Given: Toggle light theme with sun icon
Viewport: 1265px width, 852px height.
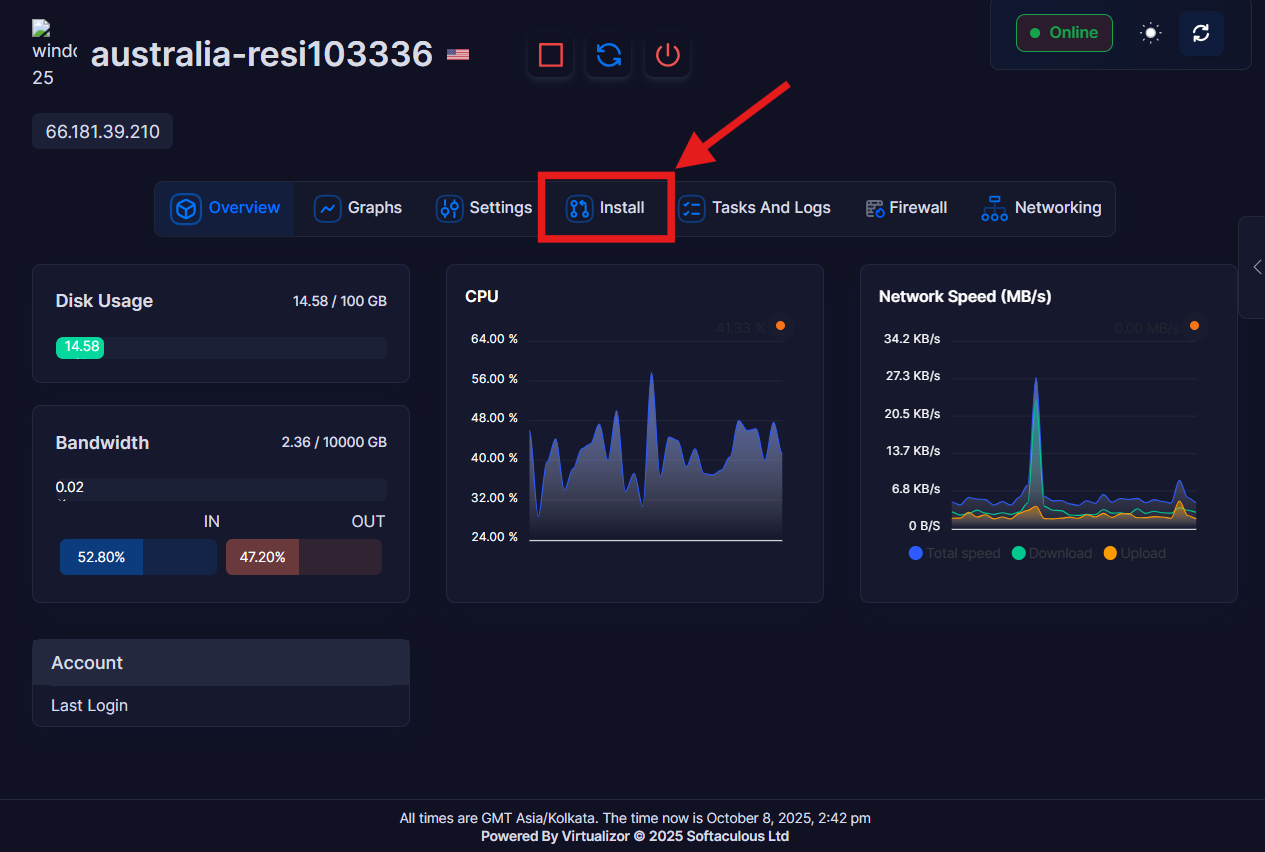Looking at the screenshot, I should point(1151,33).
